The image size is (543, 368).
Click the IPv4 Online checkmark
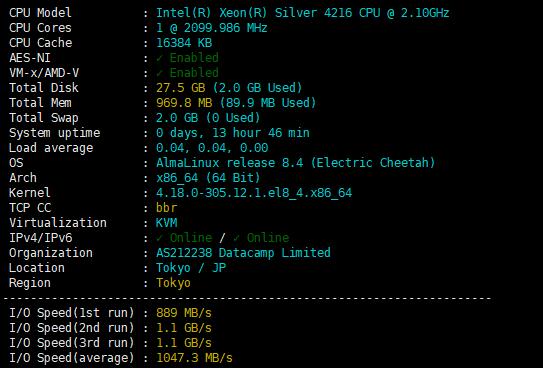[159, 238]
